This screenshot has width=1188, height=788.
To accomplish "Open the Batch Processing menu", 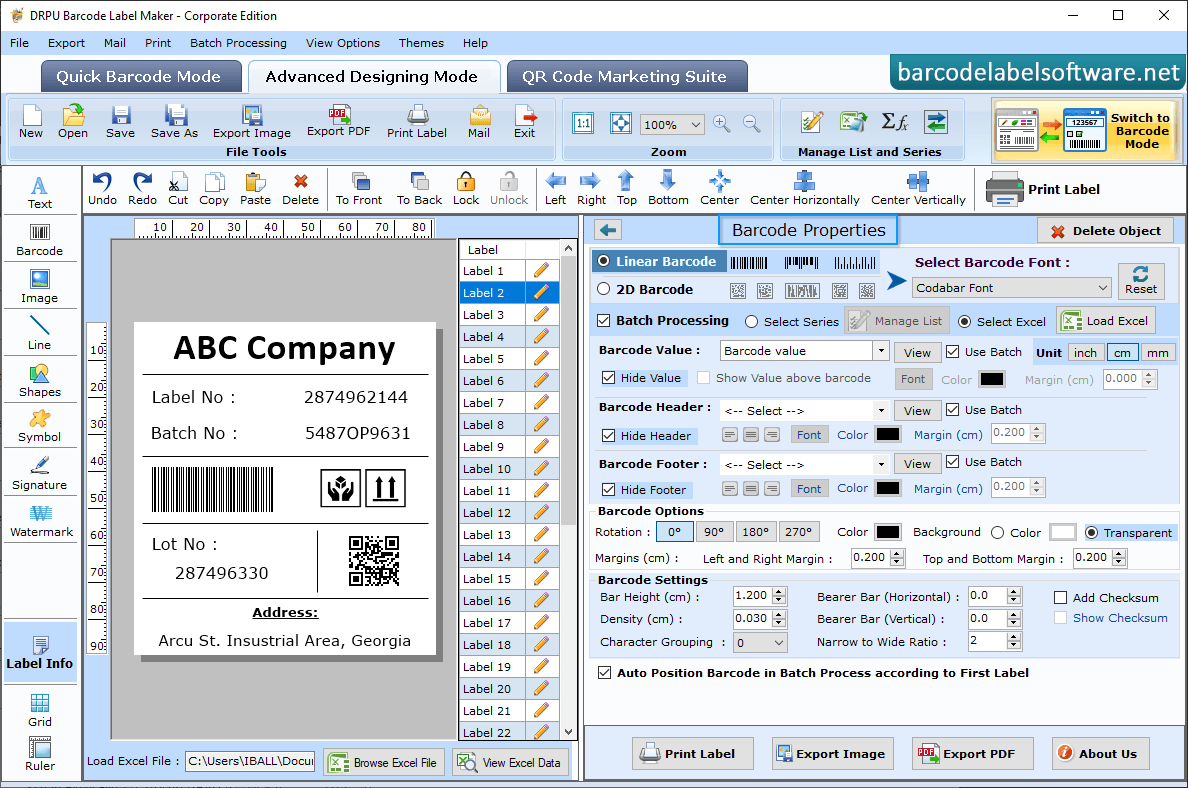I will click(238, 43).
